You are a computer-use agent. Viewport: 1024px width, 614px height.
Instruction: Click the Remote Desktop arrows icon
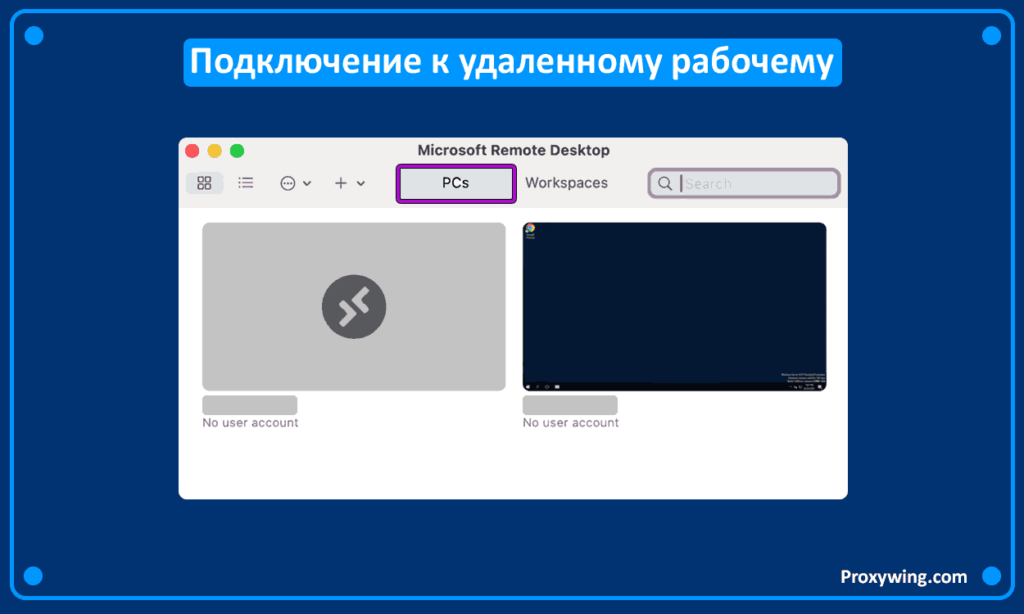(x=354, y=307)
